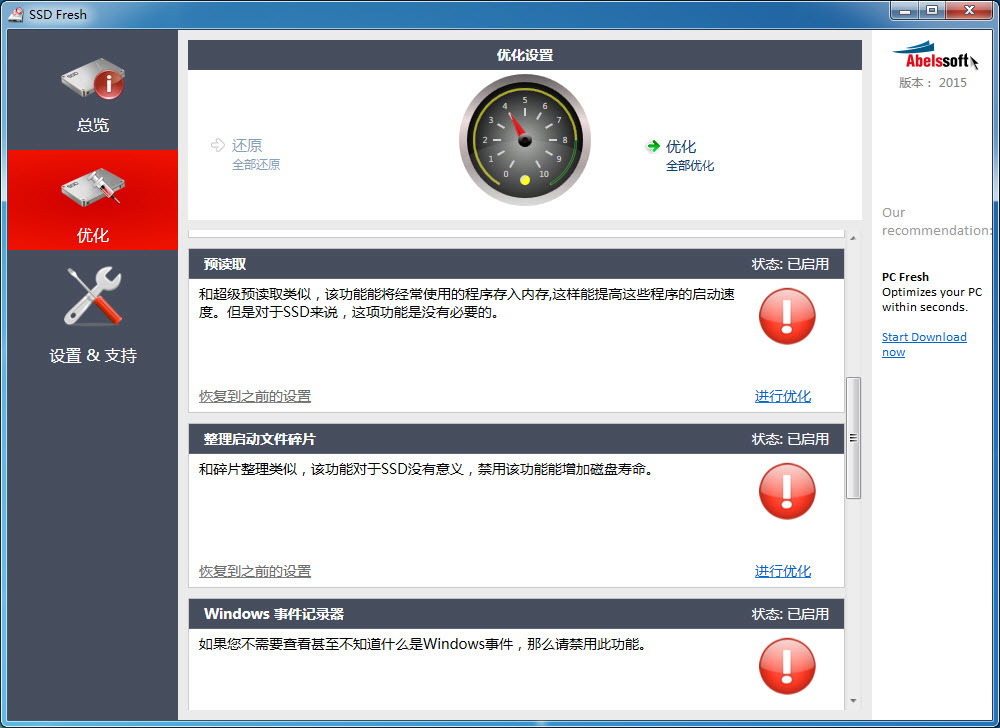The width and height of the screenshot is (1000, 728).
Task: Select the 优化 optimization sidebar icon
Action: pos(92,188)
